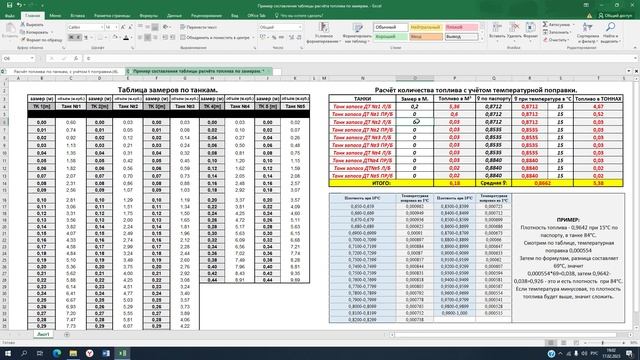Decrease indent in the alignment group
The height and width of the screenshot is (360, 640).
165,38
